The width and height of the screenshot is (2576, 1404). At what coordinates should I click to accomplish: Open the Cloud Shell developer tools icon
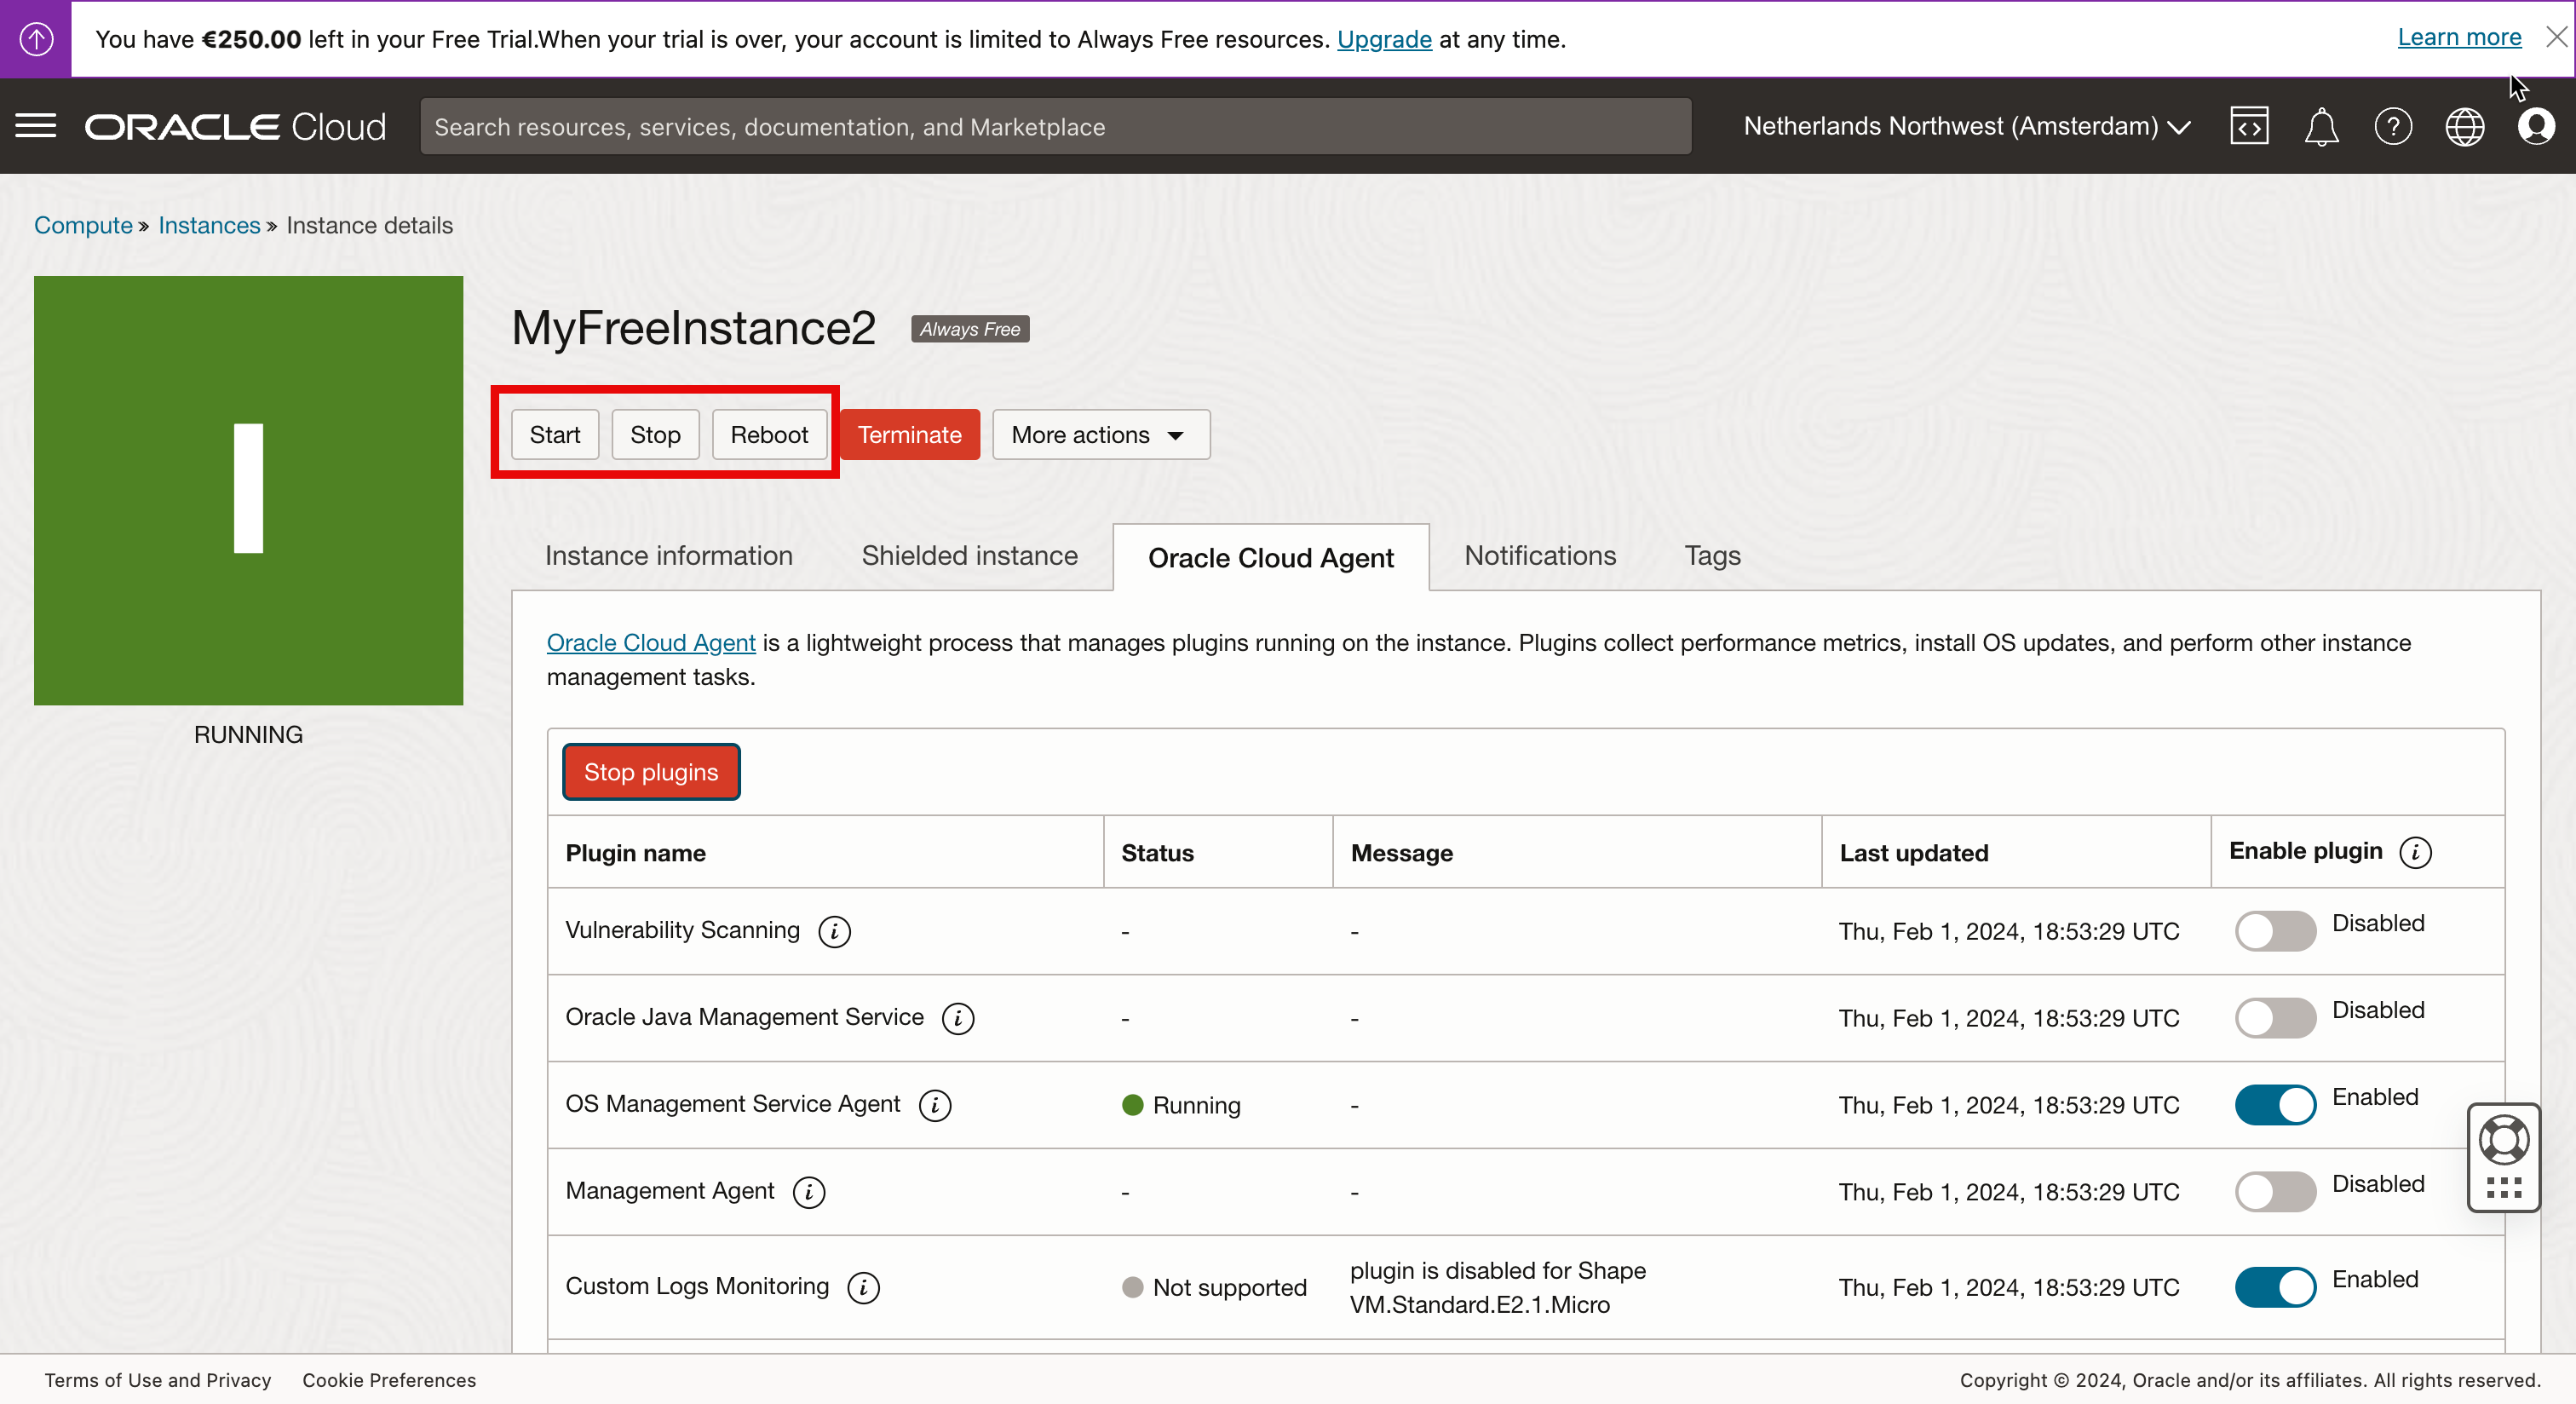click(x=2249, y=126)
